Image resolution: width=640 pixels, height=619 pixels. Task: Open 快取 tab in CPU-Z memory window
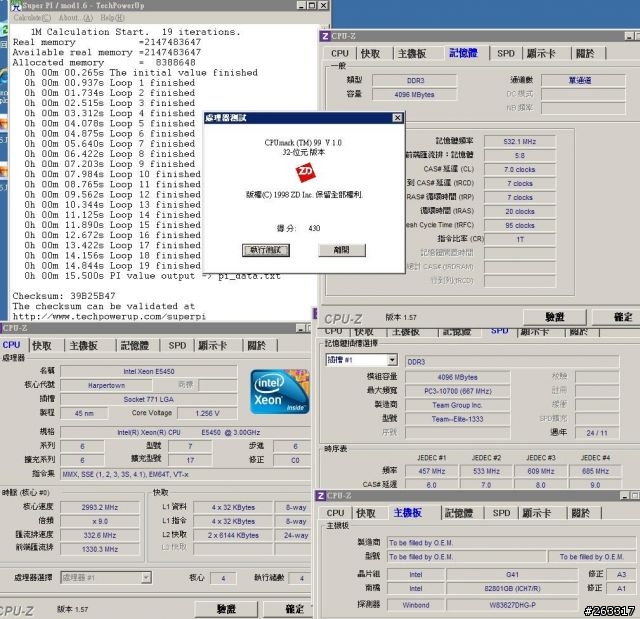[x=371, y=53]
